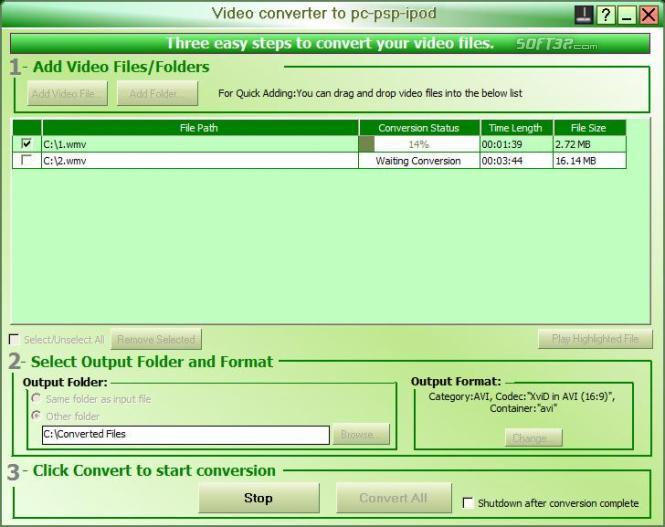Click the Time Length column header
Image resolution: width=665 pixels, height=527 pixels.
pyautogui.click(x=515, y=128)
